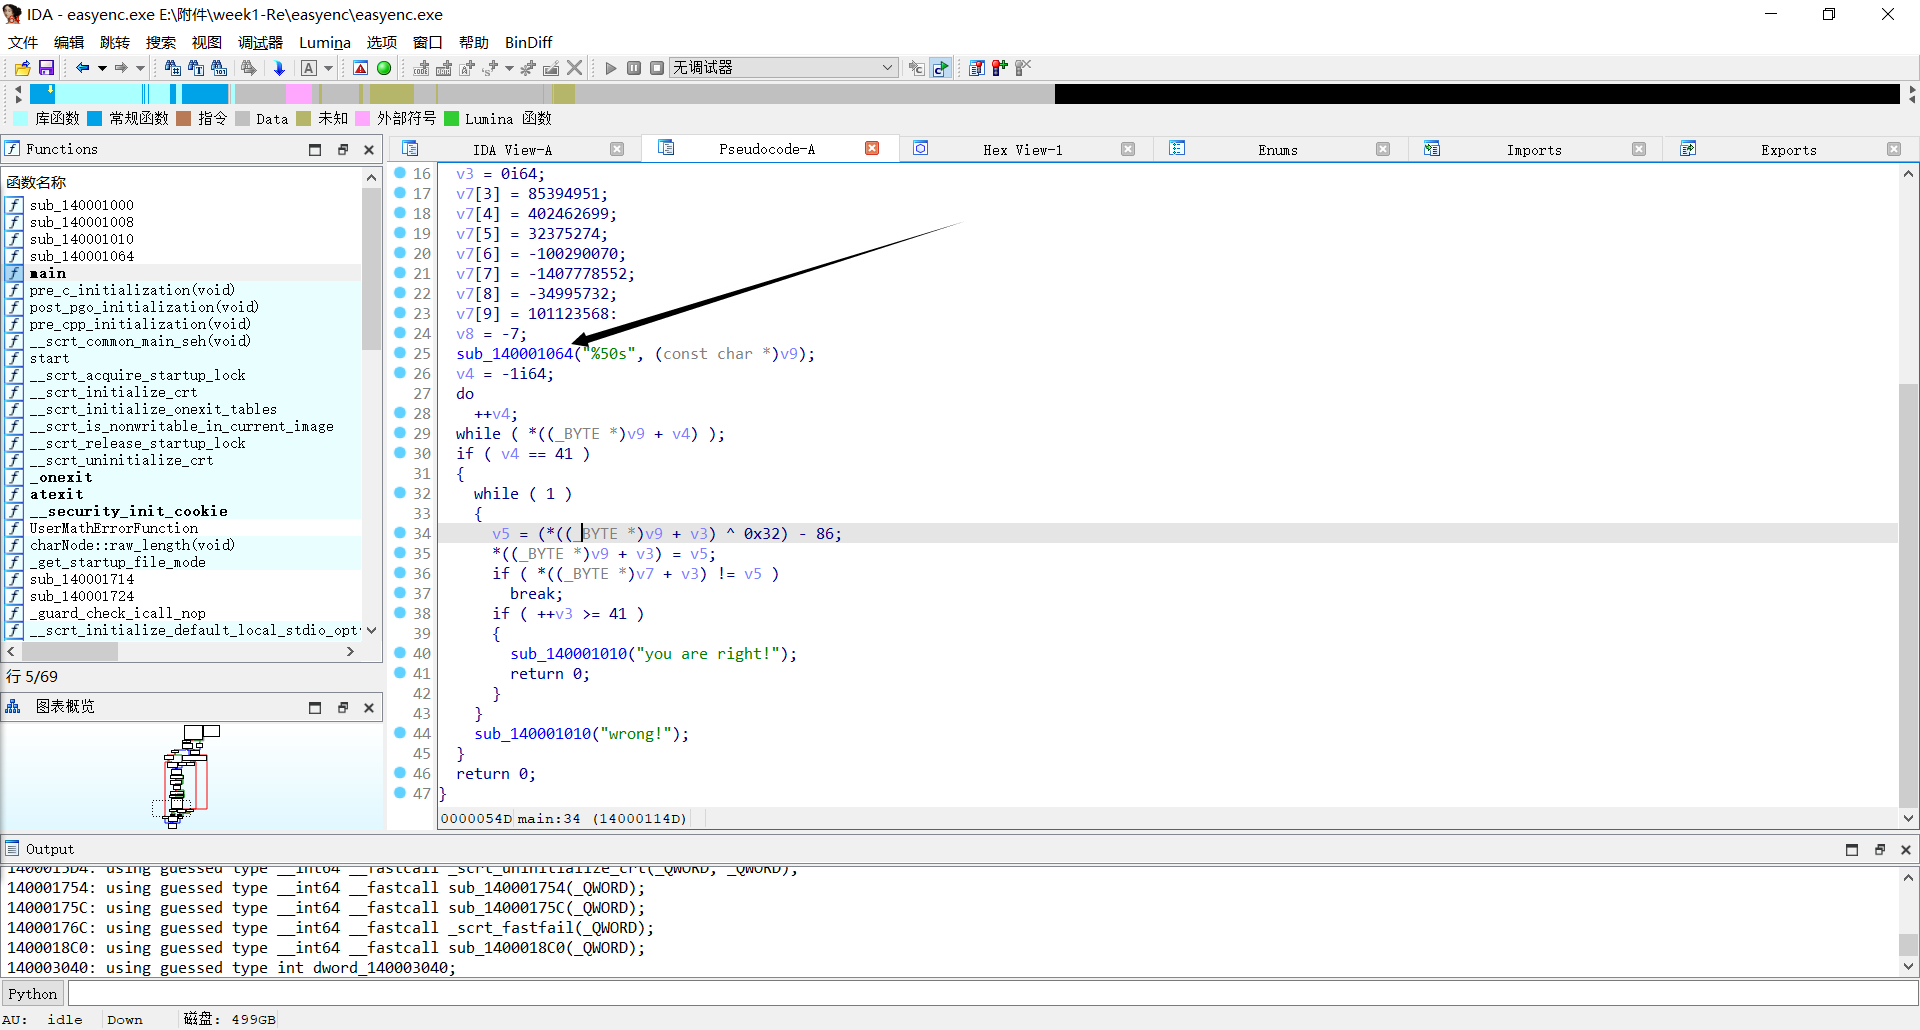Click the Open file toolbar icon

tap(22, 68)
